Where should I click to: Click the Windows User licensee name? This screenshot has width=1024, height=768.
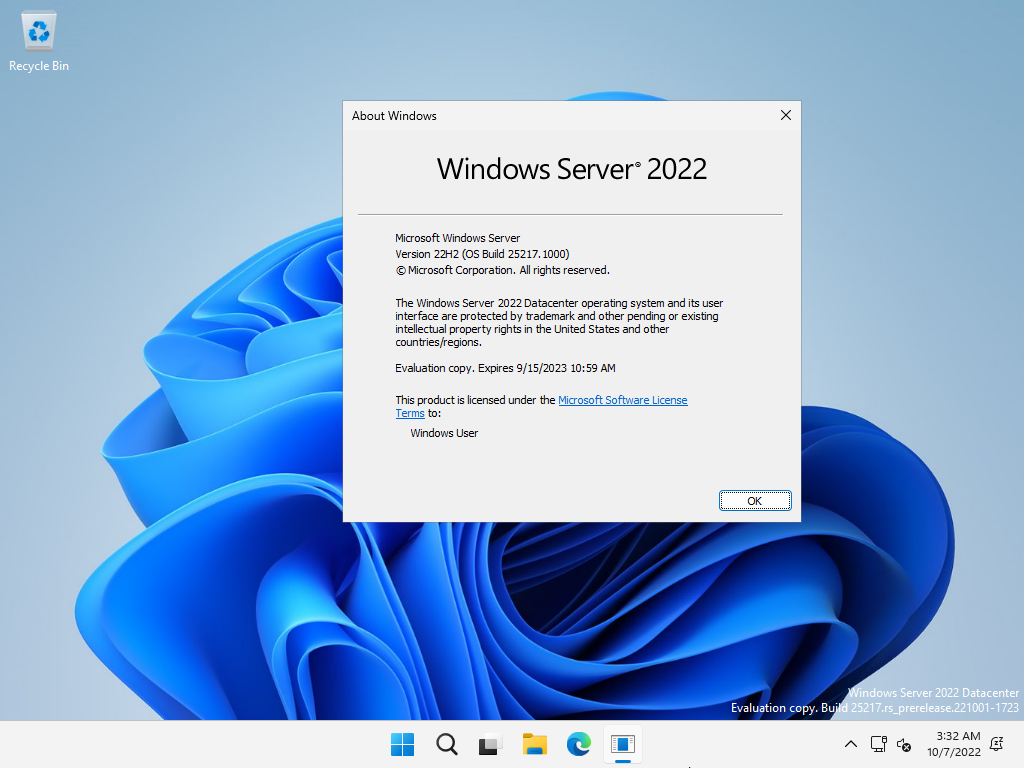click(444, 433)
